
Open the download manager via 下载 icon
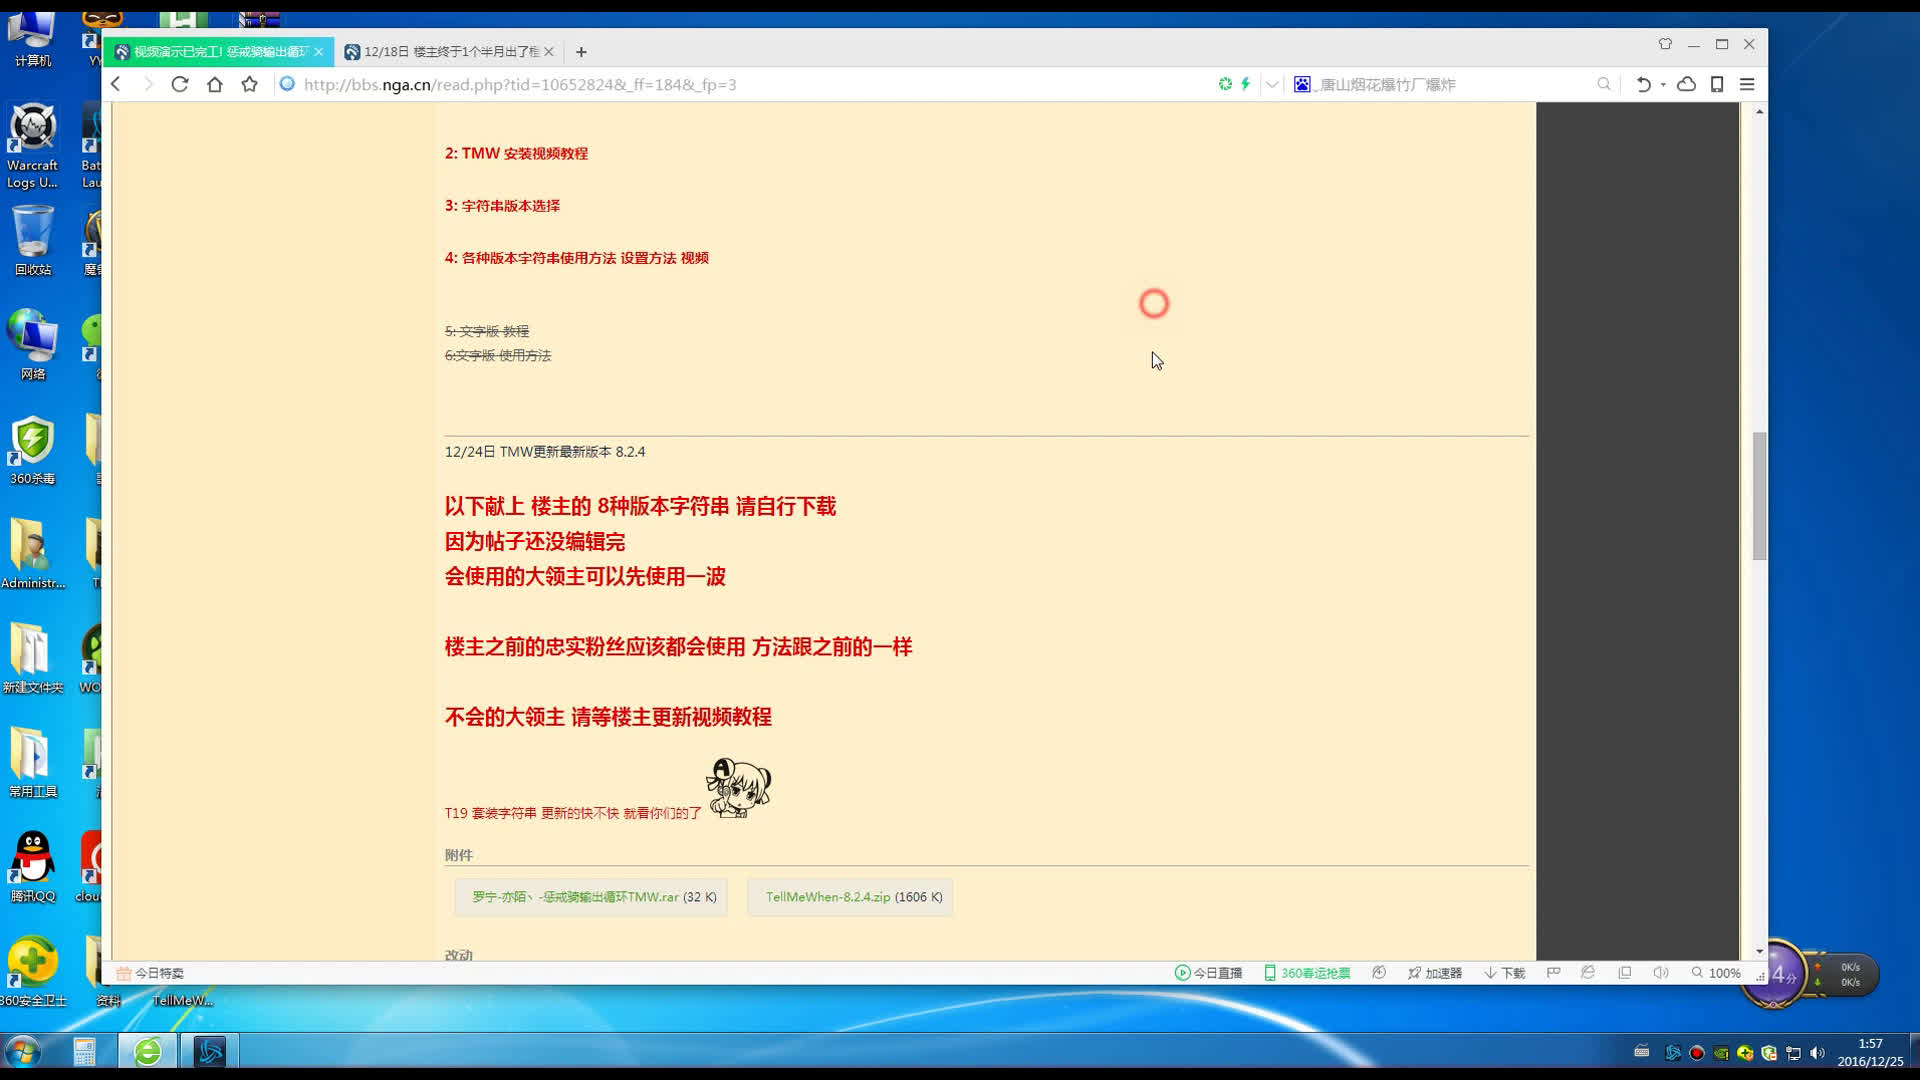(1503, 972)
